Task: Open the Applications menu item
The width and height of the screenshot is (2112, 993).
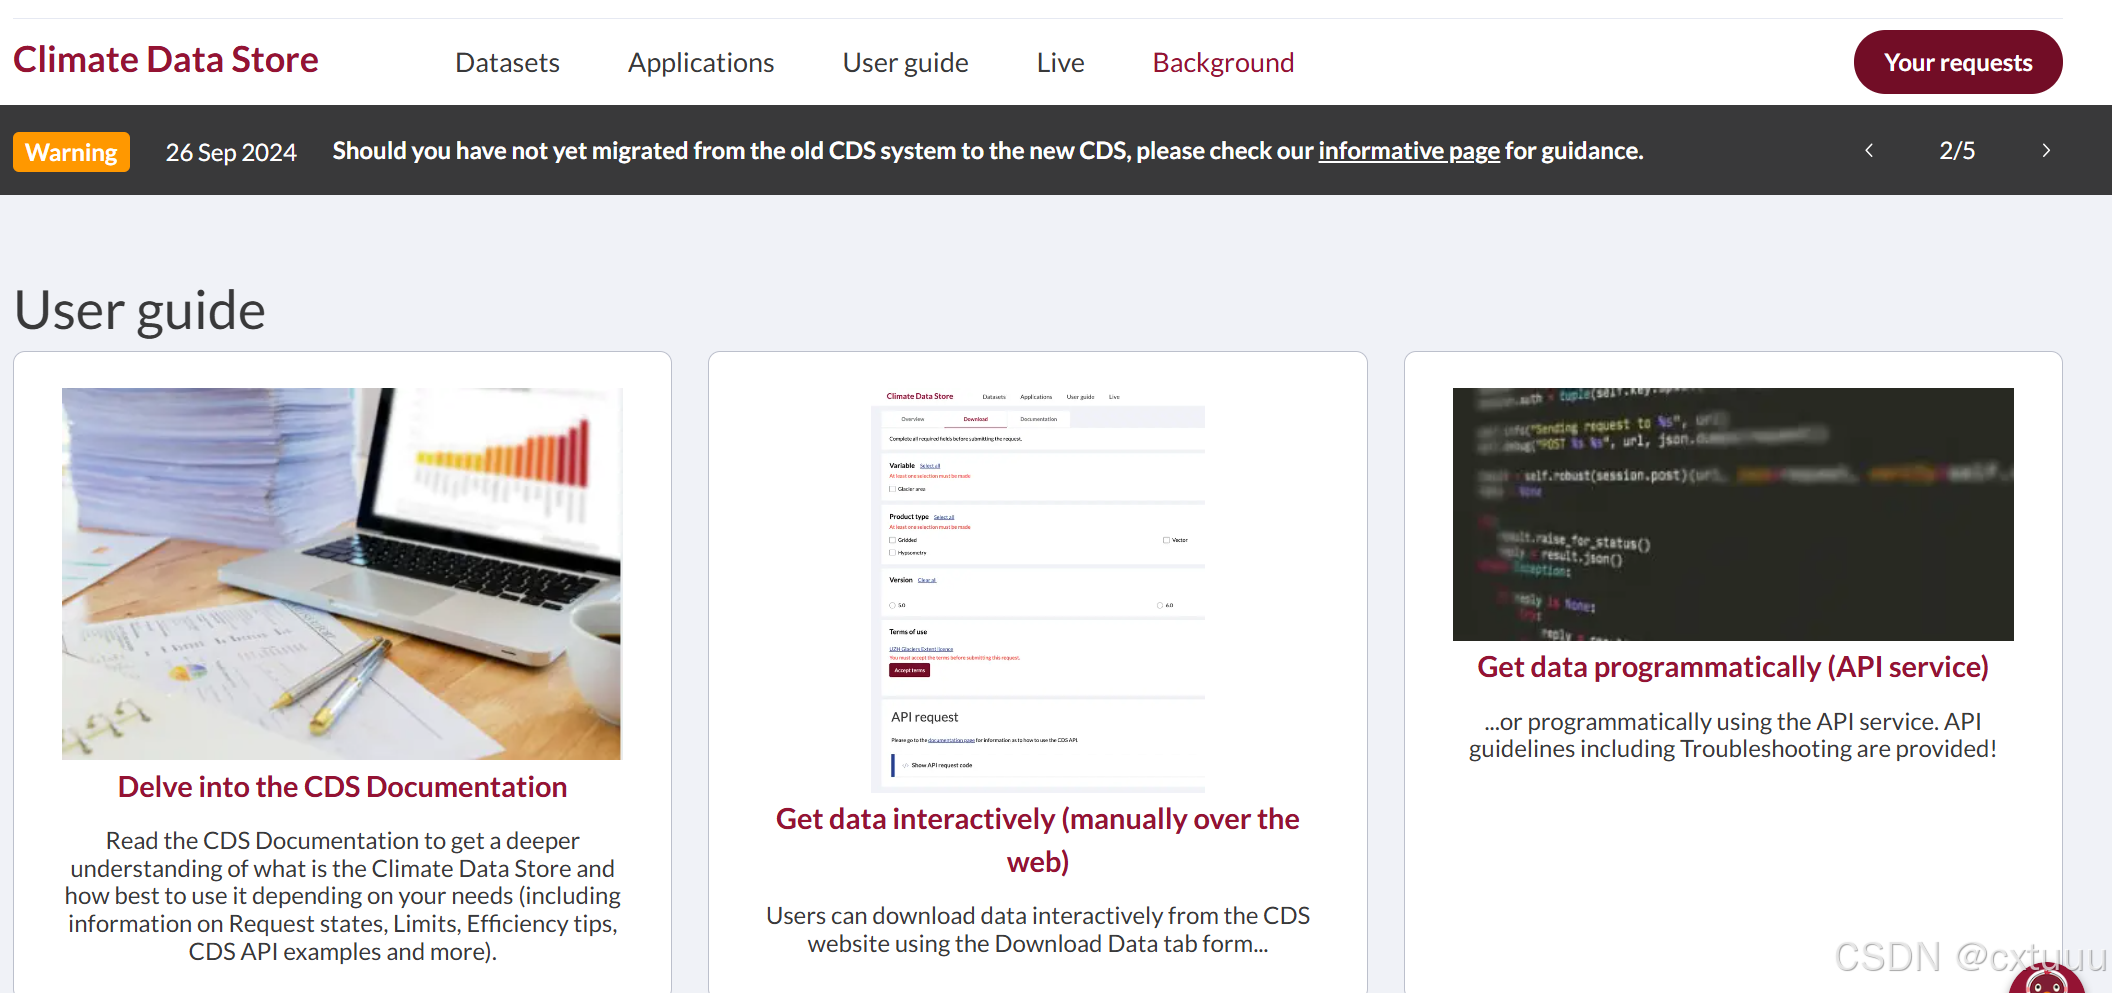Action: click(701, 63)
